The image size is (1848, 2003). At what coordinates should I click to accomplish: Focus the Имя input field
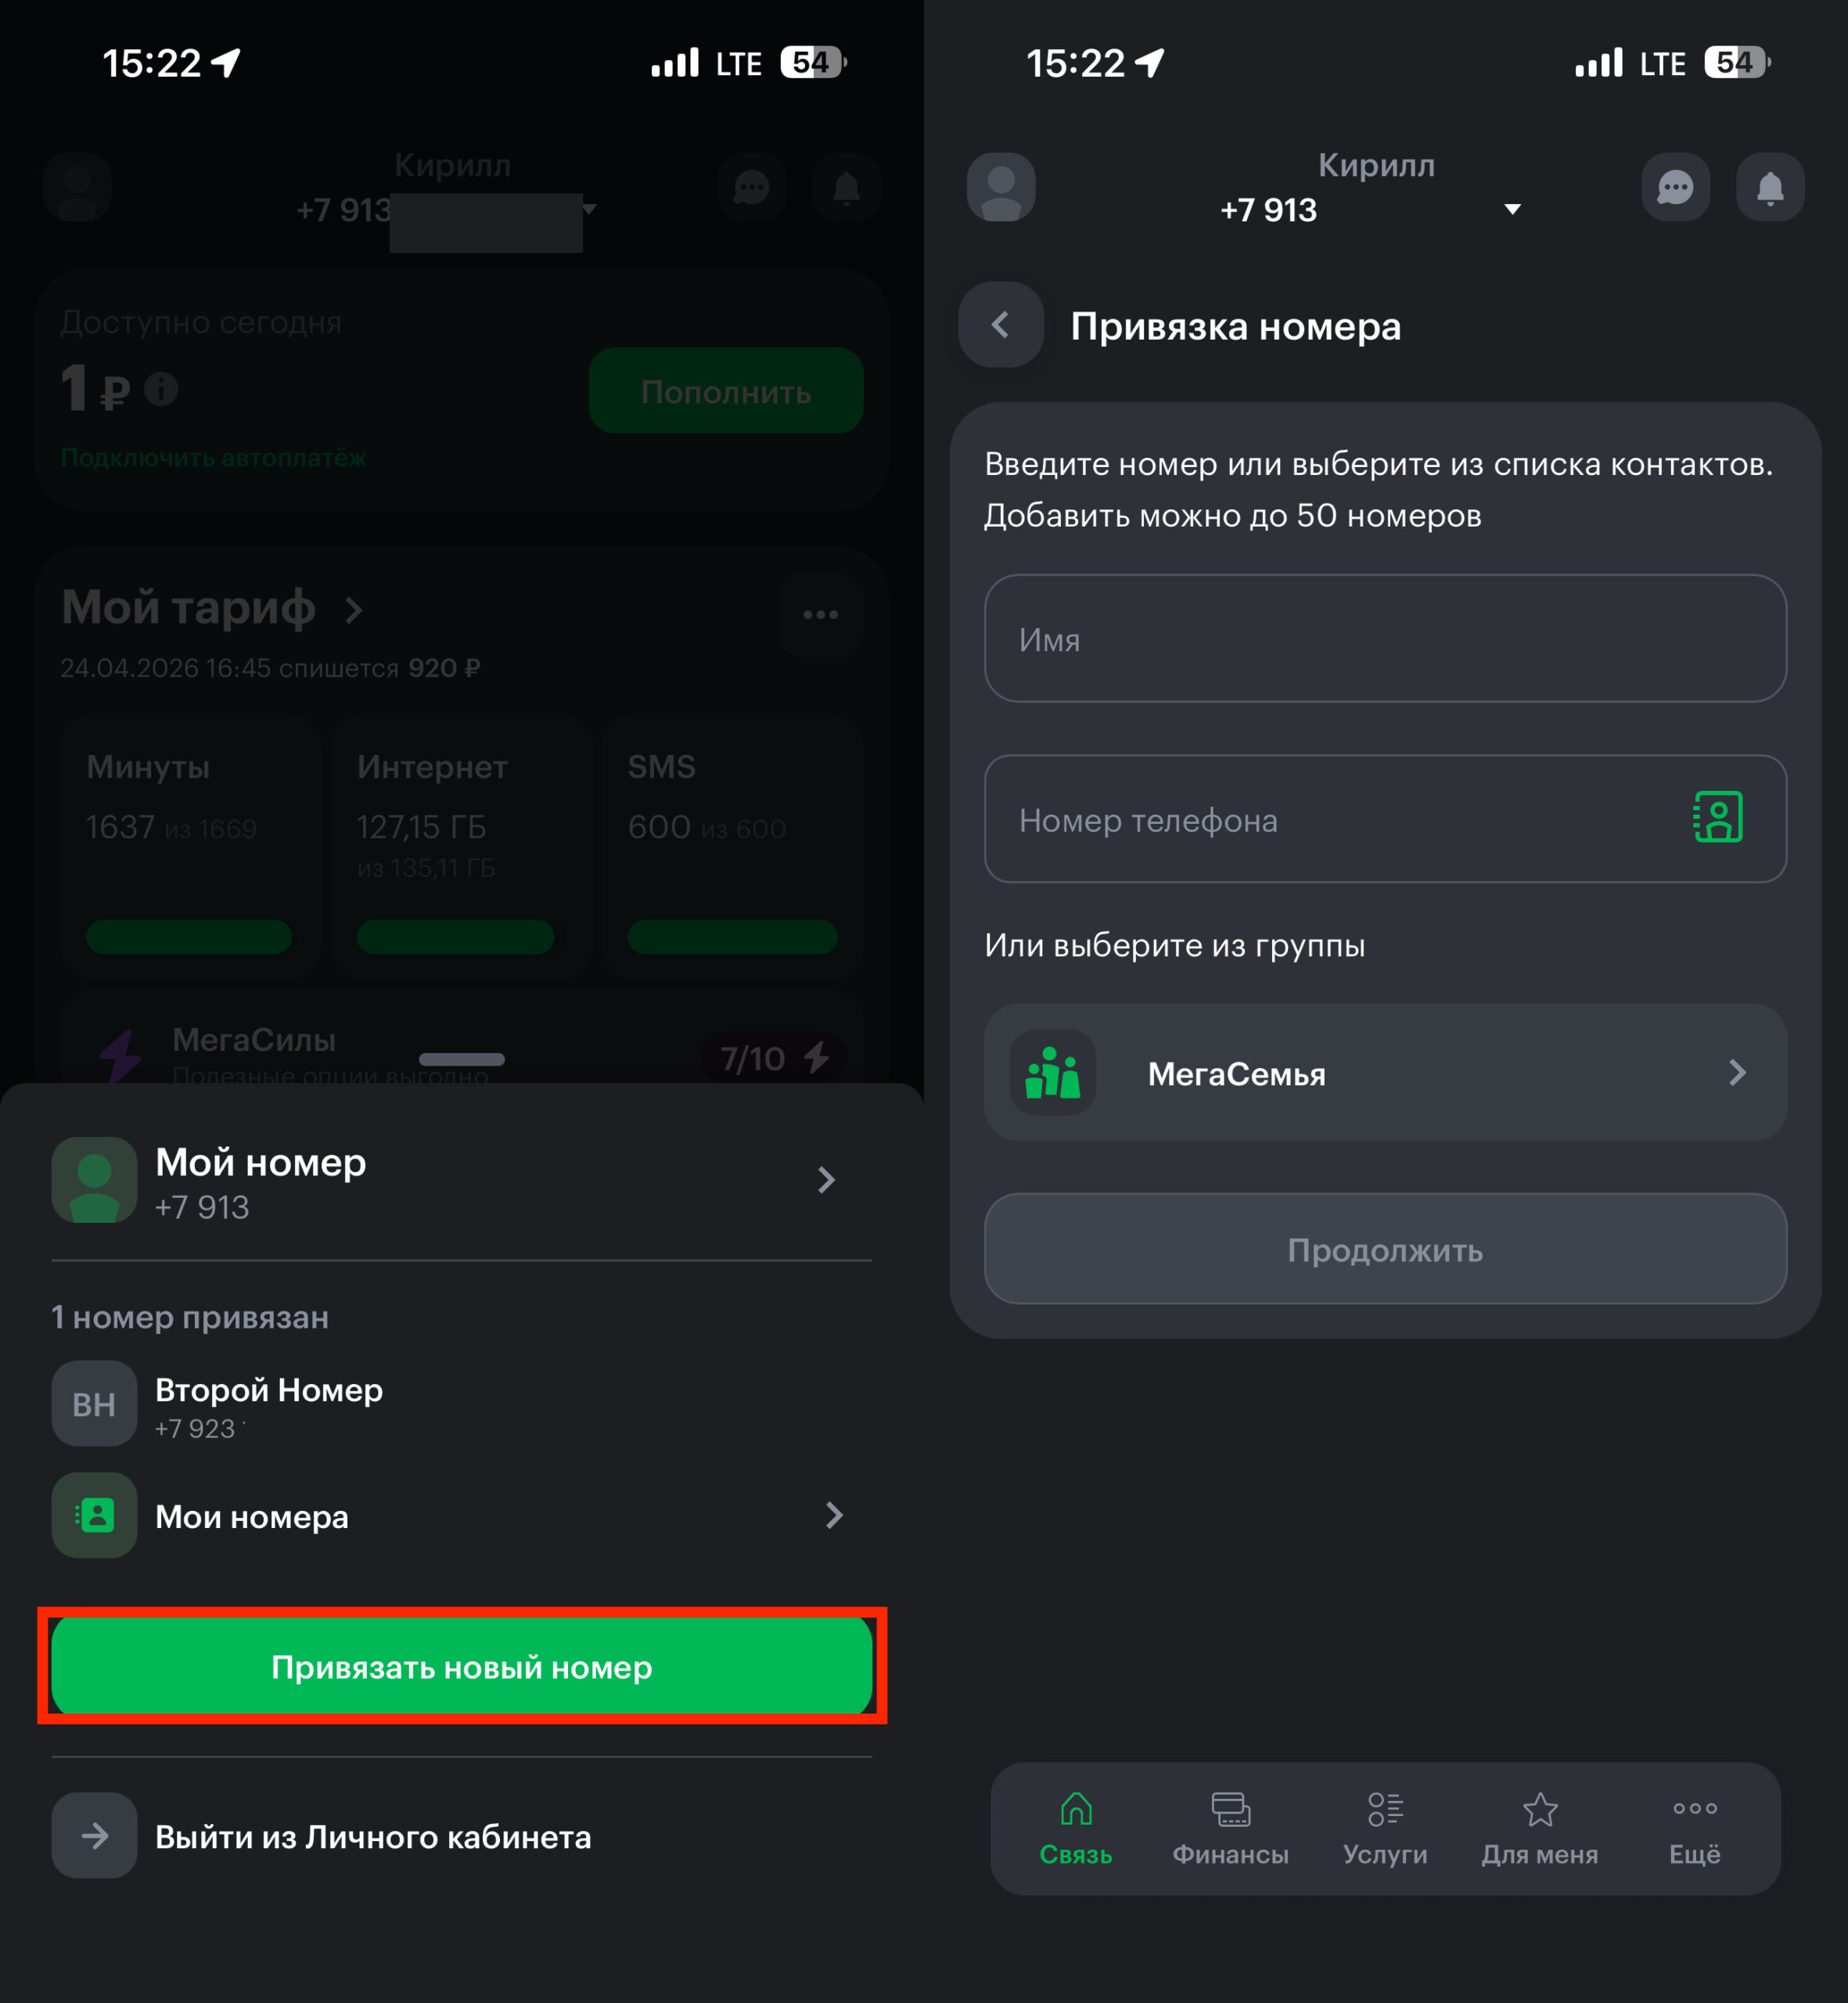point(1385,638)
